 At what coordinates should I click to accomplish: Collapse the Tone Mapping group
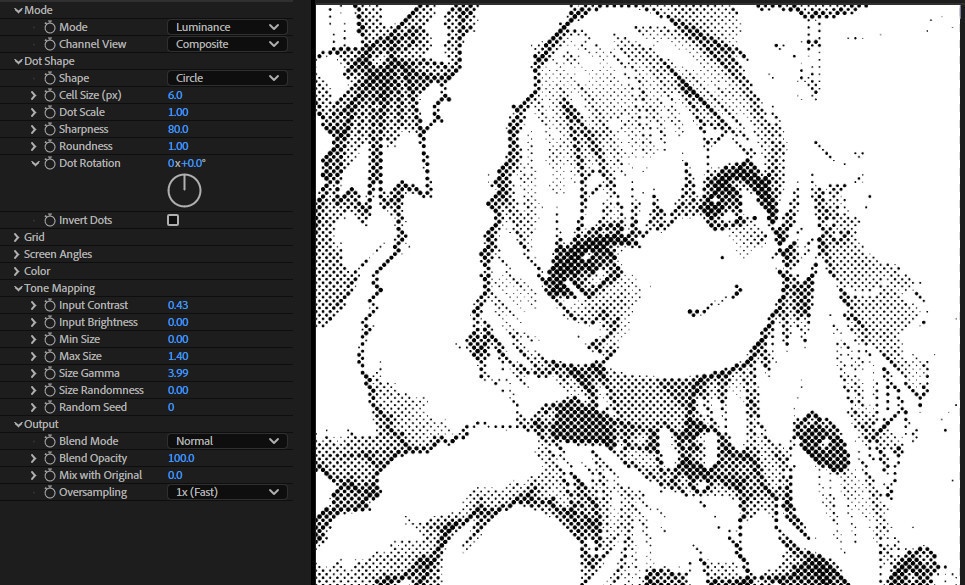point(18,289)
